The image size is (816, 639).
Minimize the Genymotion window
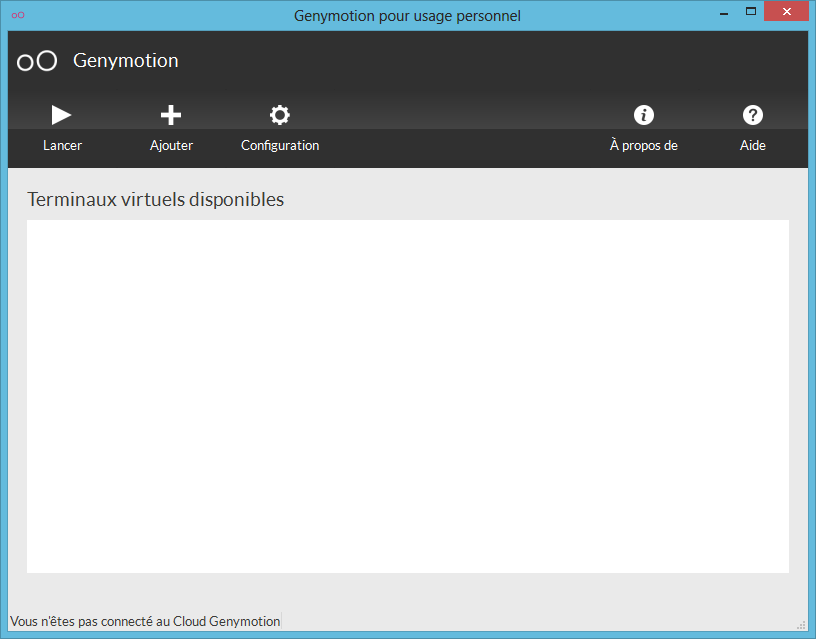click(723, 12)
